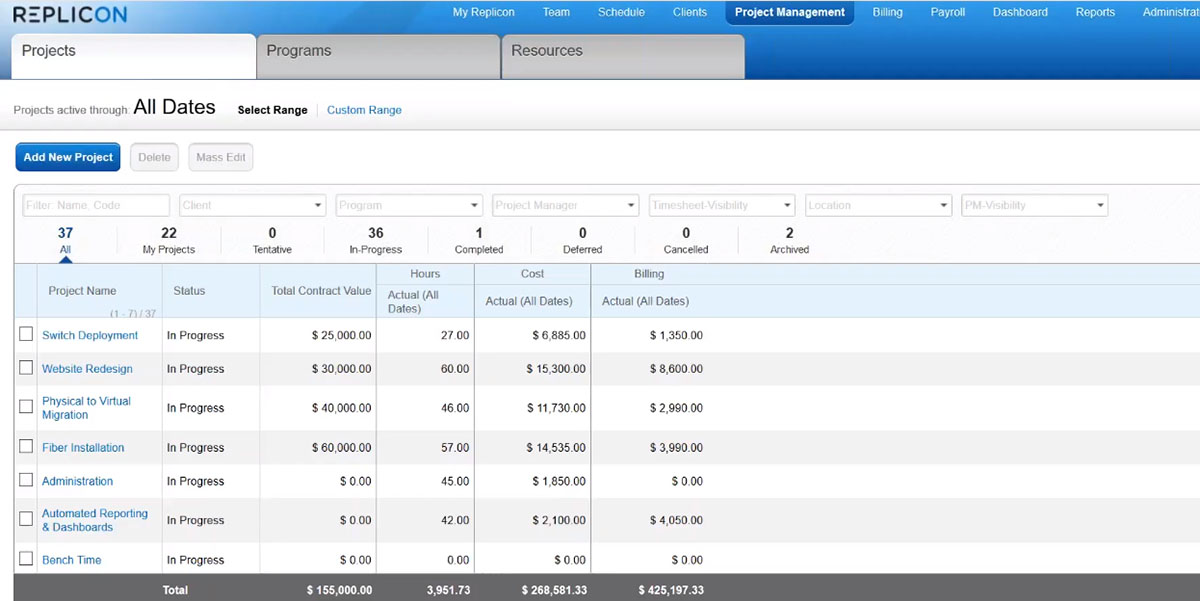
Task: Open the Reports menu item
Action: (1095, 12)
